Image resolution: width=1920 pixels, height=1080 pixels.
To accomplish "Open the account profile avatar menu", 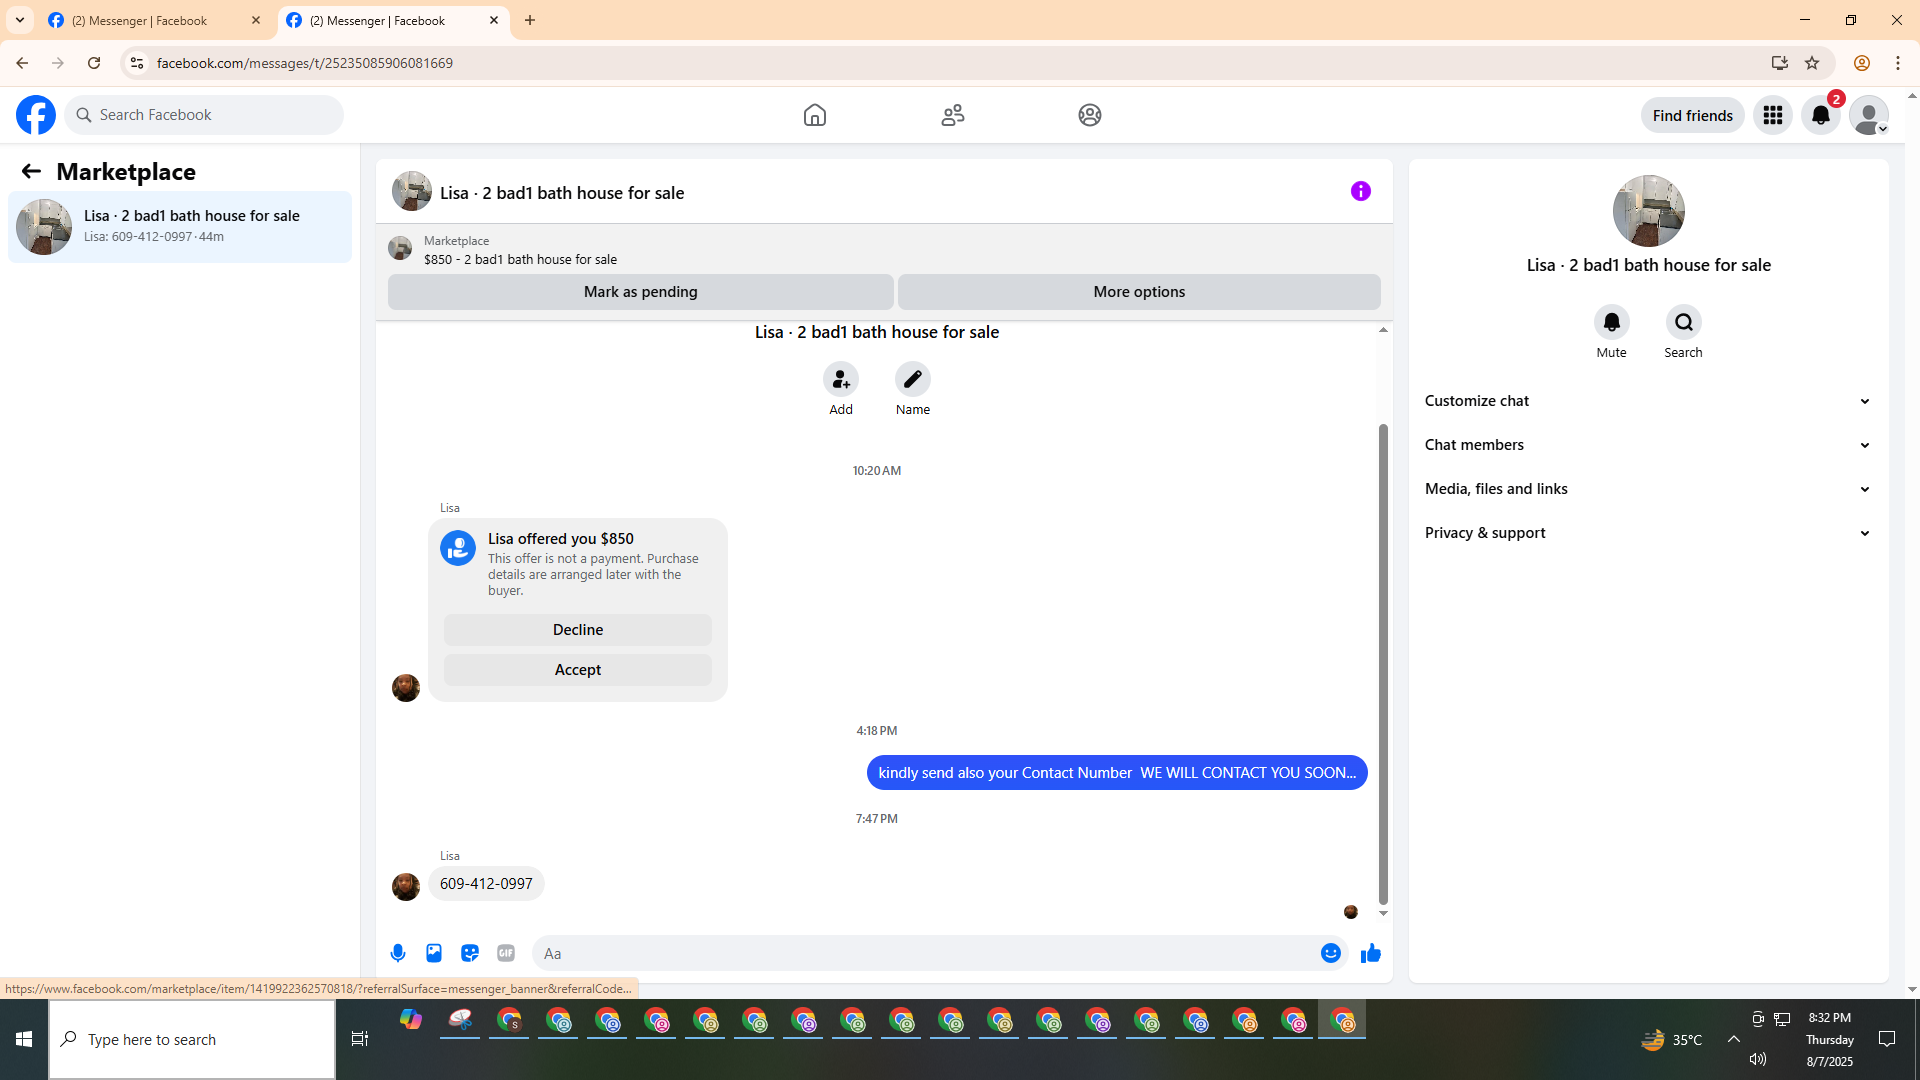I will click(1869, 115).
